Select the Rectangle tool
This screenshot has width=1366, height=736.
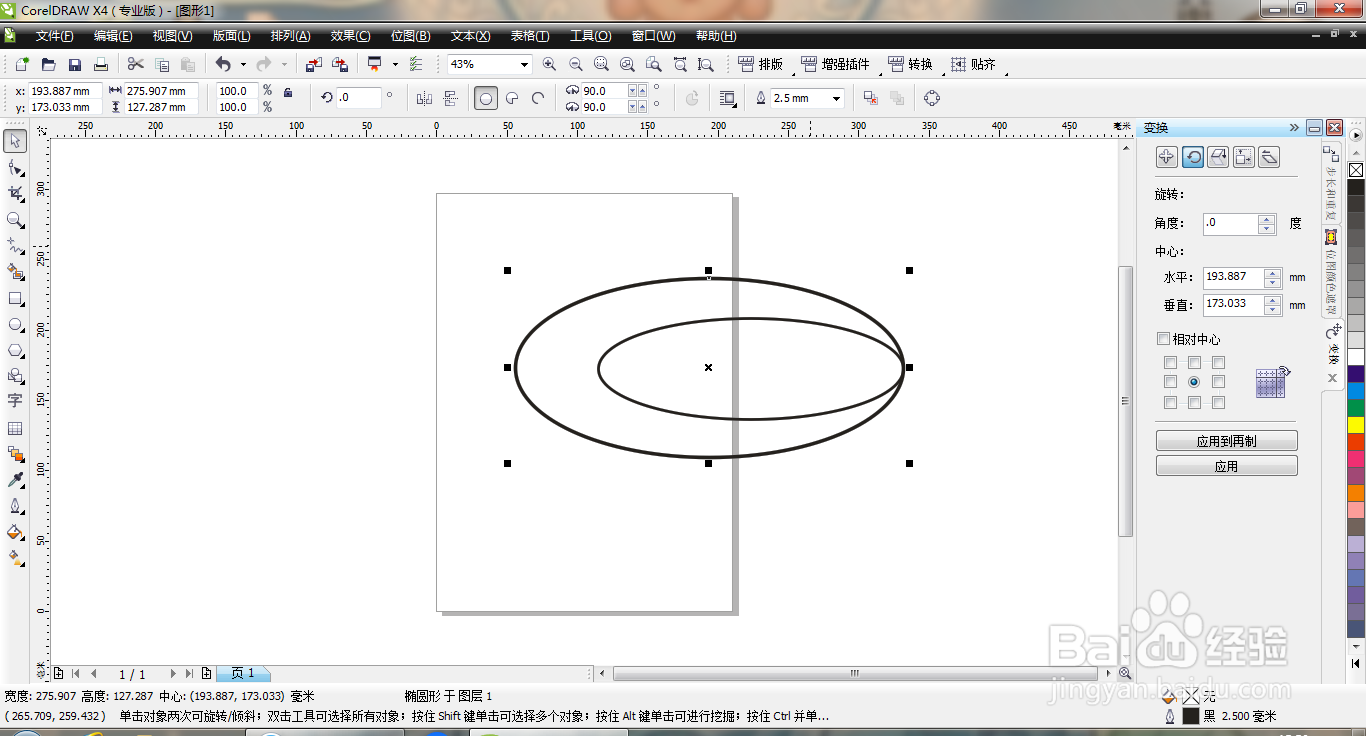tap(15, 298)
